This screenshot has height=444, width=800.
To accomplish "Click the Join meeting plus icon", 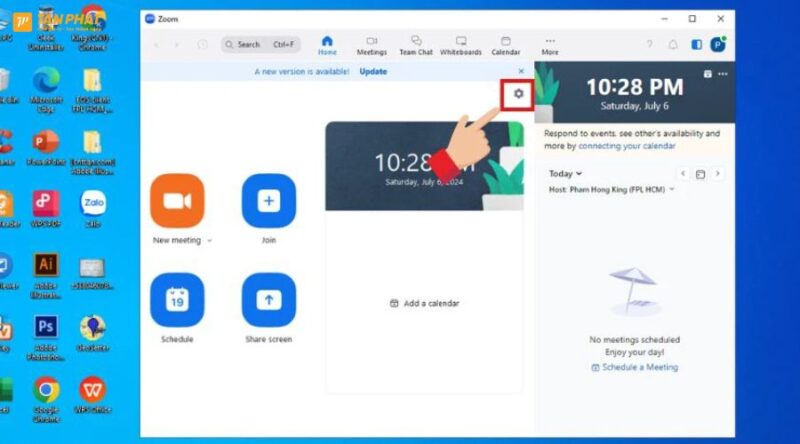I will tap(268, 201).
